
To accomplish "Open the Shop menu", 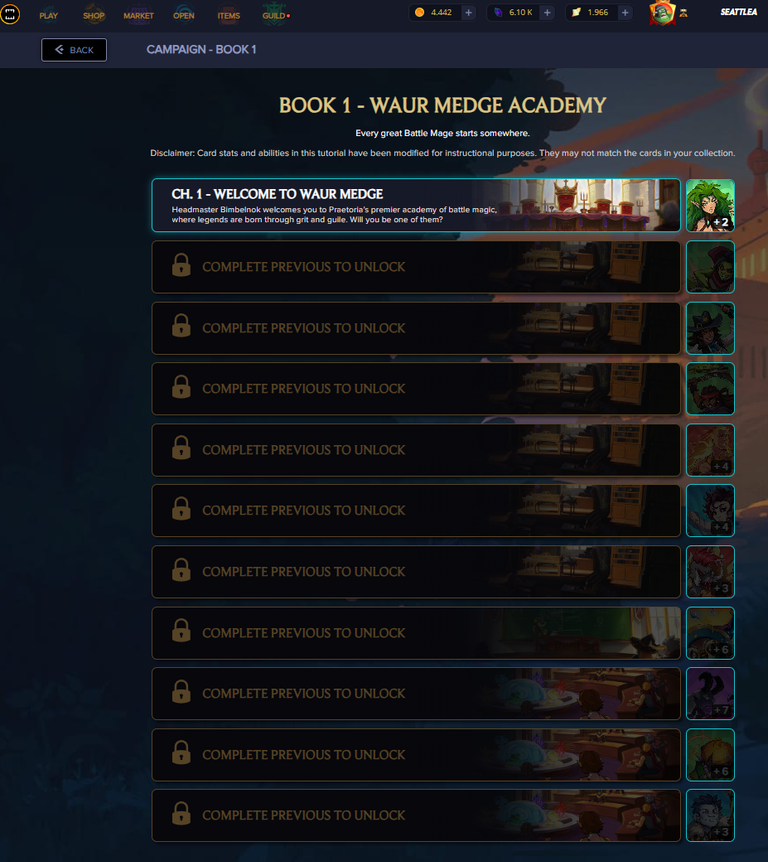I will coord(93,15).
